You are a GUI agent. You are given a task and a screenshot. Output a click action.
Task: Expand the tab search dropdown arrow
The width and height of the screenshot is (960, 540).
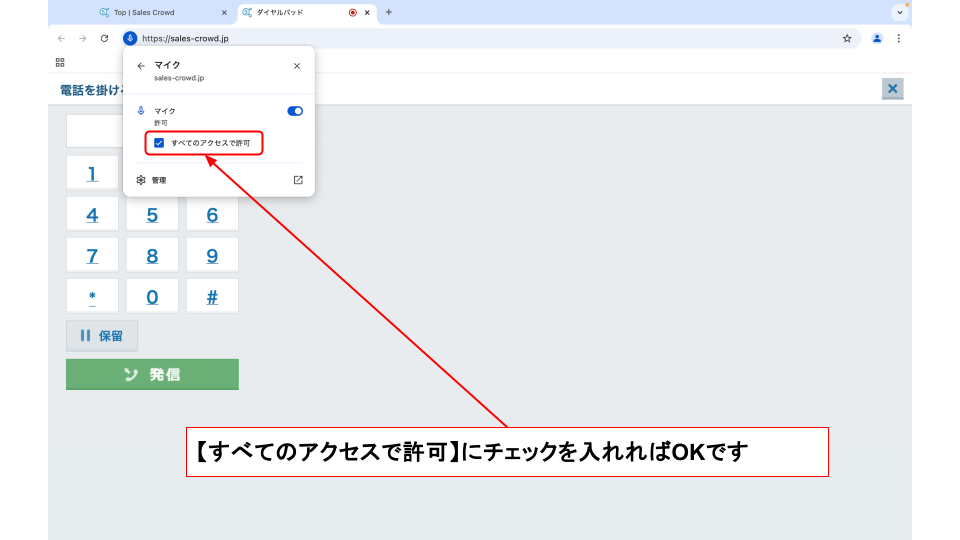(900, 12)
